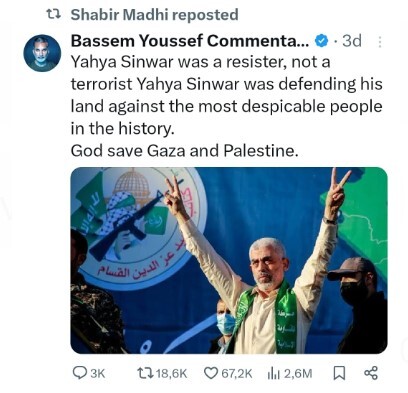Click the small repost icon beside Shabir Madhi
The width and height of the screenshot is (408, 393).
tap(53, 14)
